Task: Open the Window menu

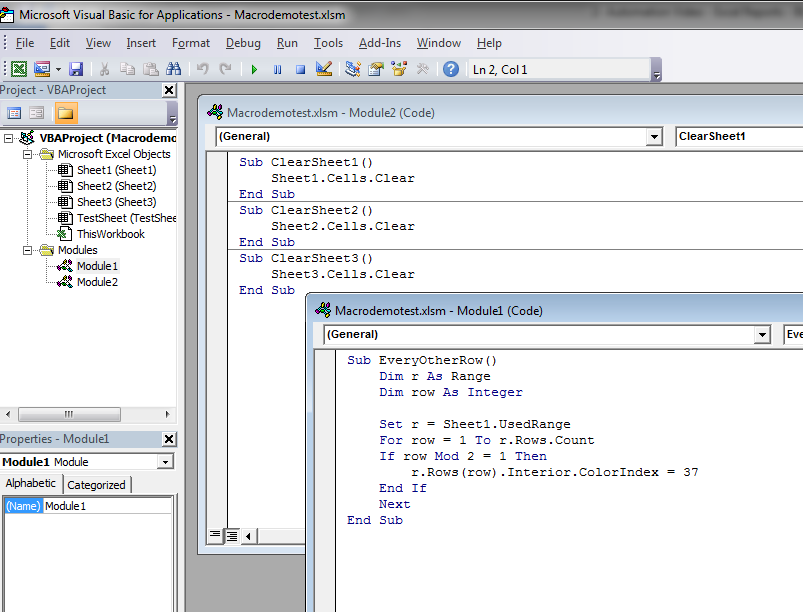Action: pyautogui.click(x=438, y=43)
